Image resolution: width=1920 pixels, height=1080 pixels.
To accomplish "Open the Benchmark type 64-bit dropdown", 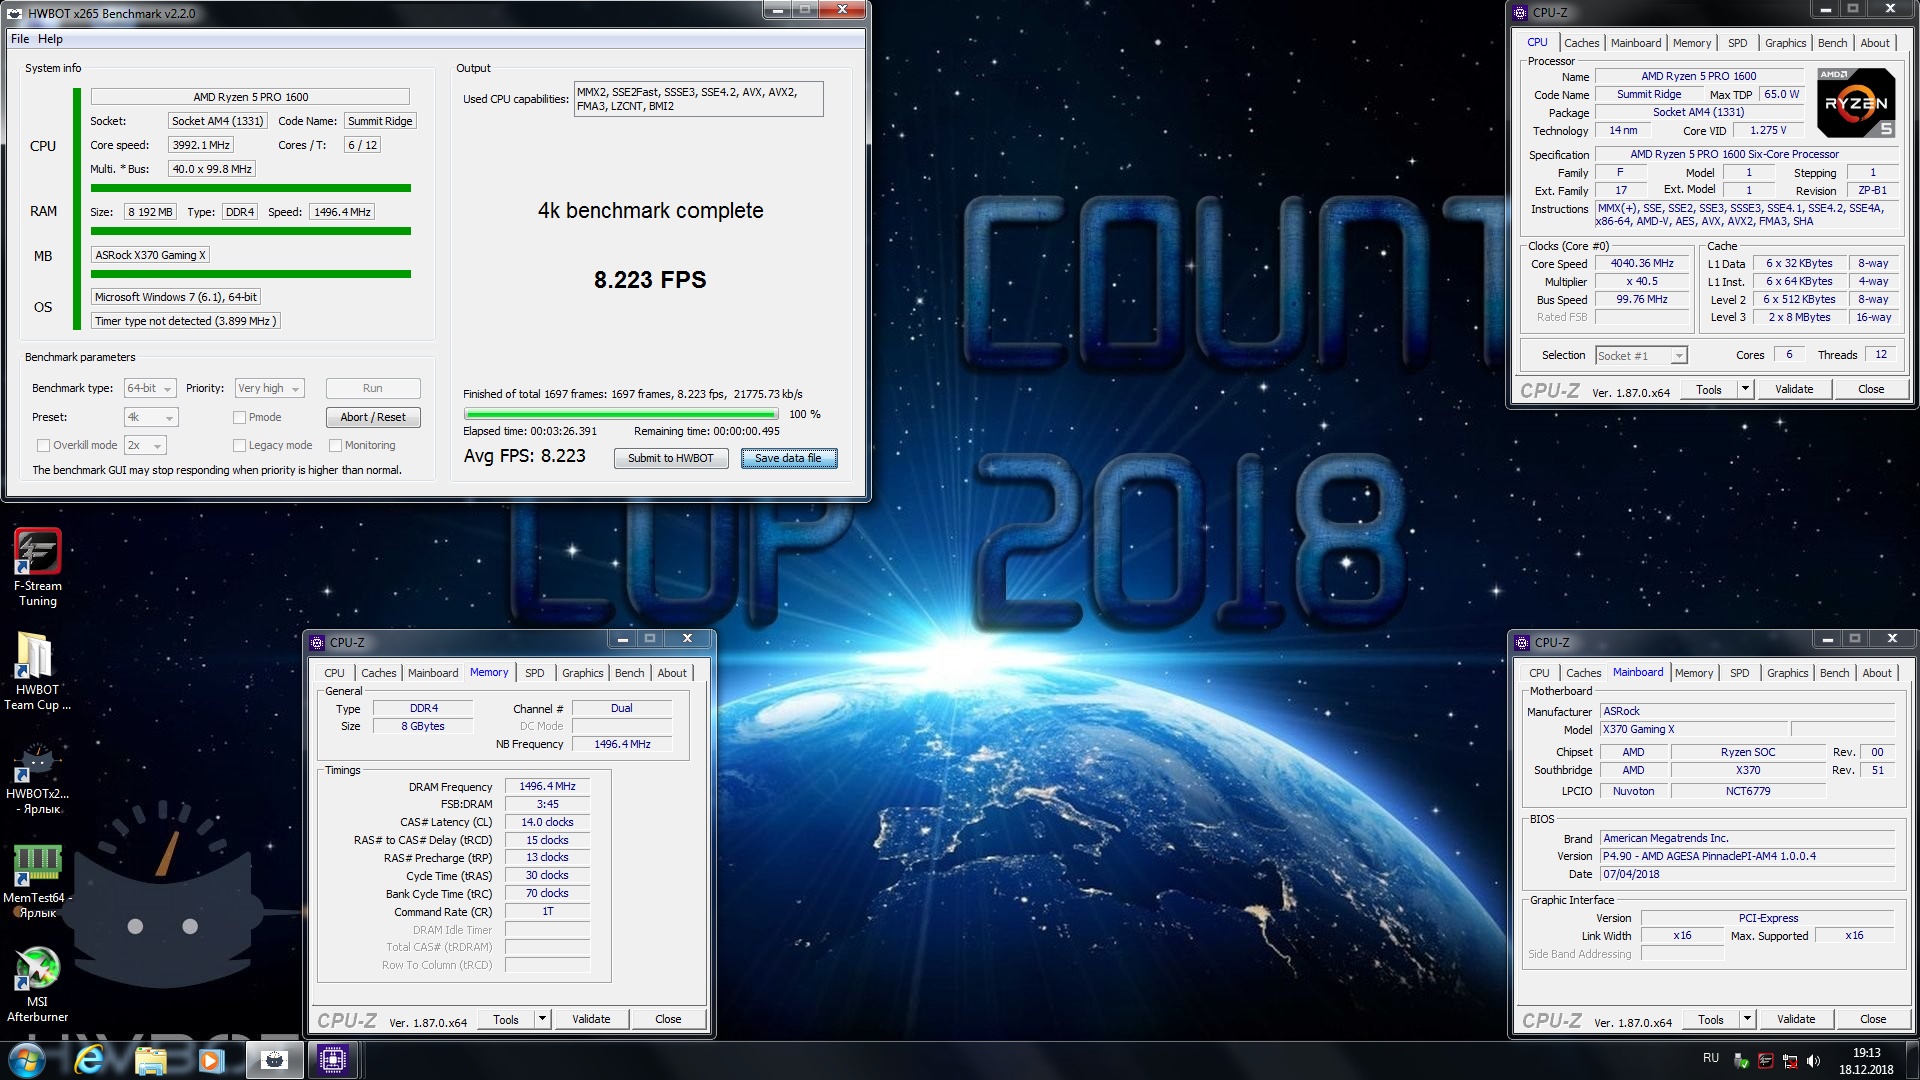I will click(150, 388).
